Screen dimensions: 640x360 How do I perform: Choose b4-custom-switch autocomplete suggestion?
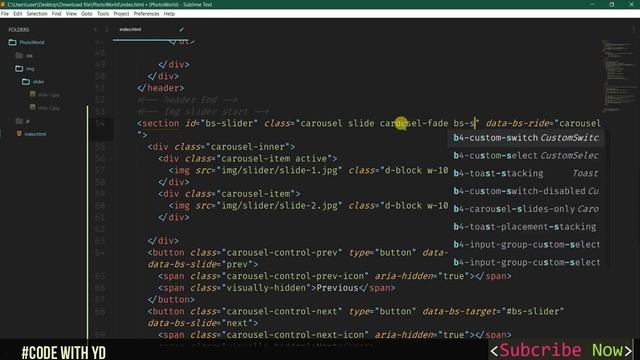(526, 138)
